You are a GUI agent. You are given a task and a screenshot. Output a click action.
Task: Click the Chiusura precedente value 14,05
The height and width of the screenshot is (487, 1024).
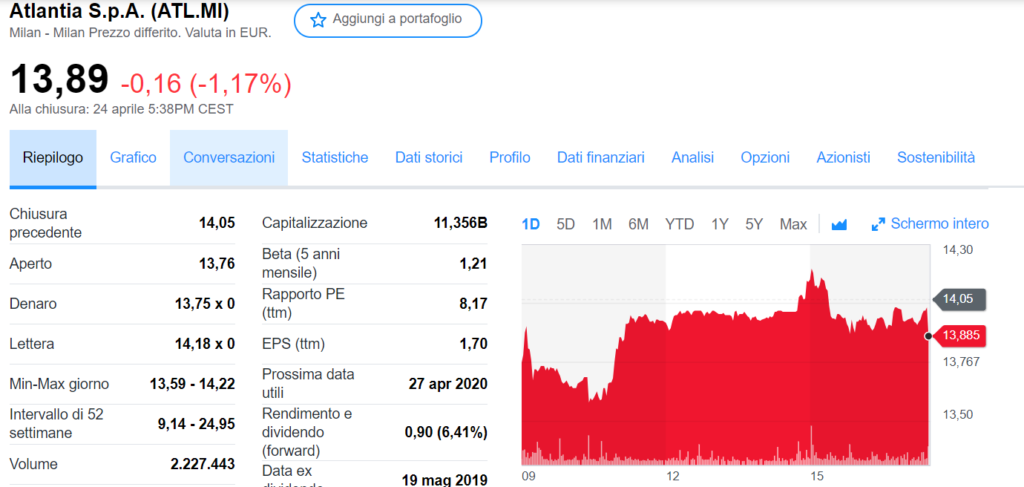[x=217, y=223]
